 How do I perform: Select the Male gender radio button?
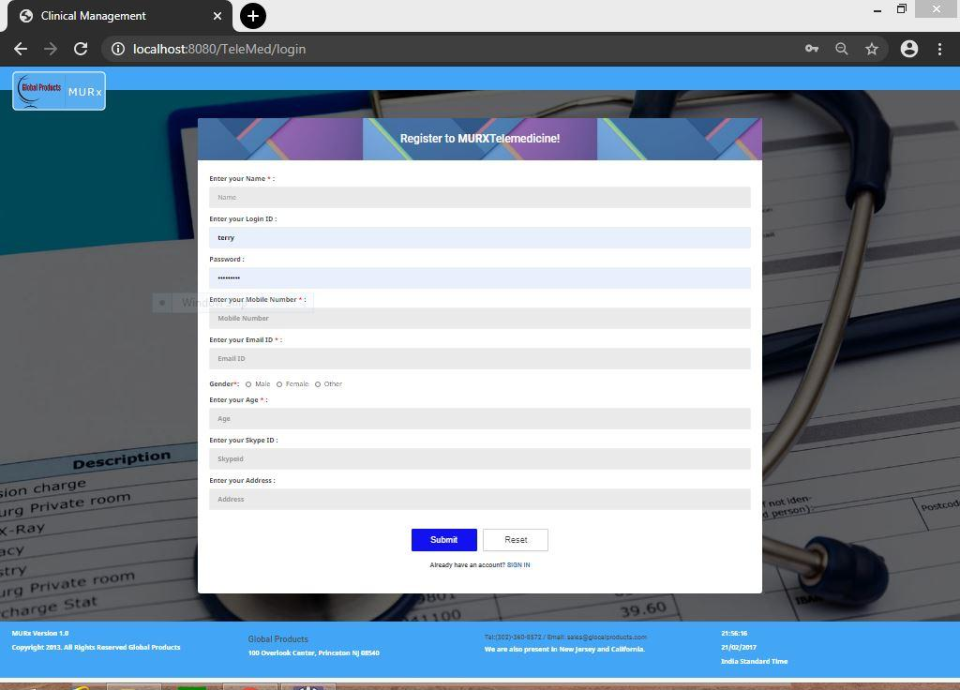click(x=249, y=384)
